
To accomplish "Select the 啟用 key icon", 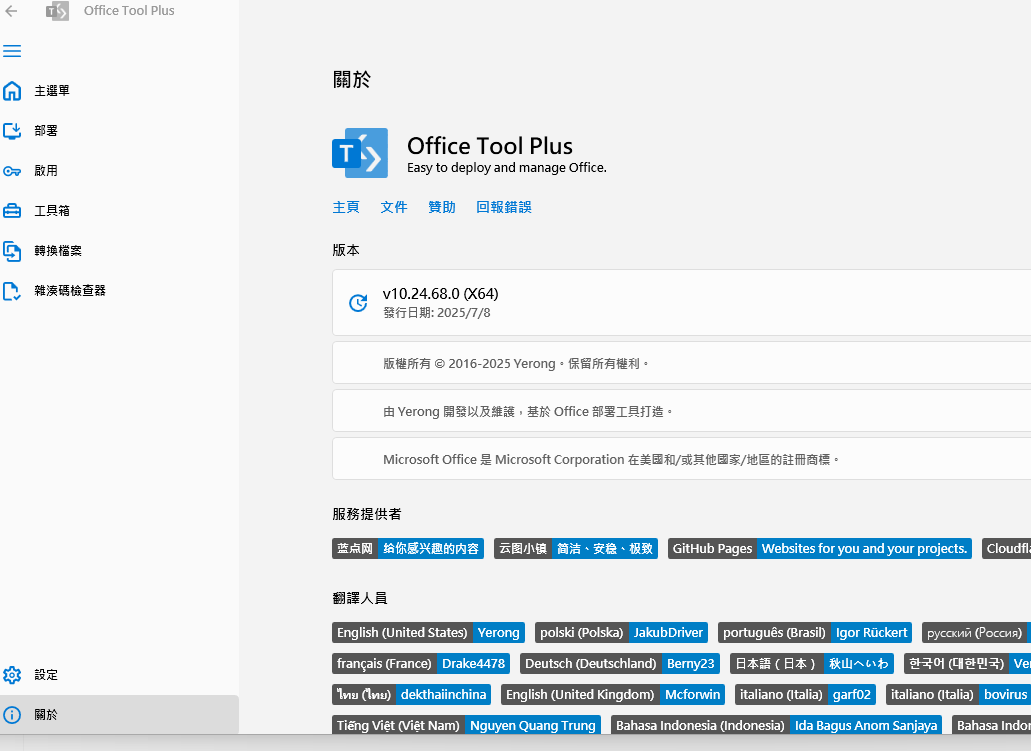I will [x=12, y=171].
